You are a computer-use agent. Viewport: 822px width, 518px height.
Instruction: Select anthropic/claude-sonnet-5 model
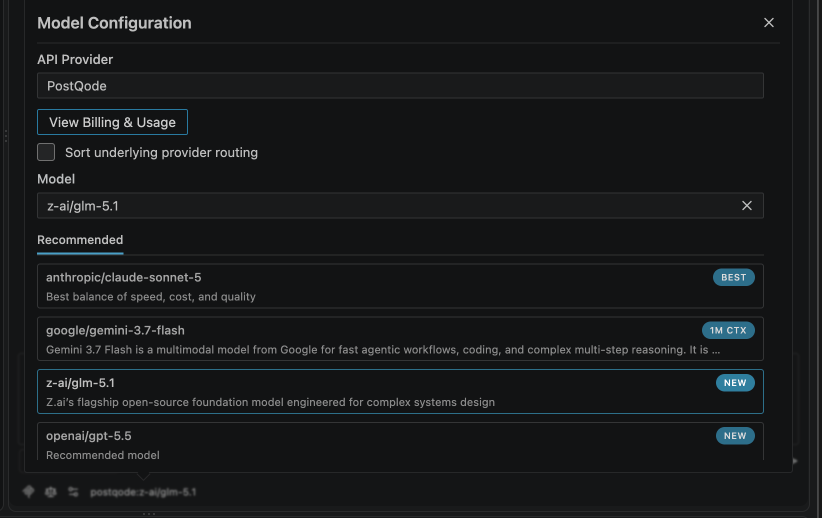coord(400,286)
